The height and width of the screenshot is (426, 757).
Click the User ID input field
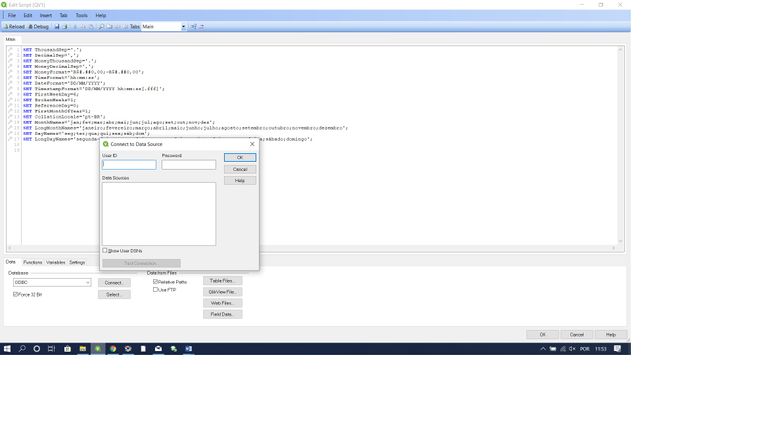coord(129,165)
